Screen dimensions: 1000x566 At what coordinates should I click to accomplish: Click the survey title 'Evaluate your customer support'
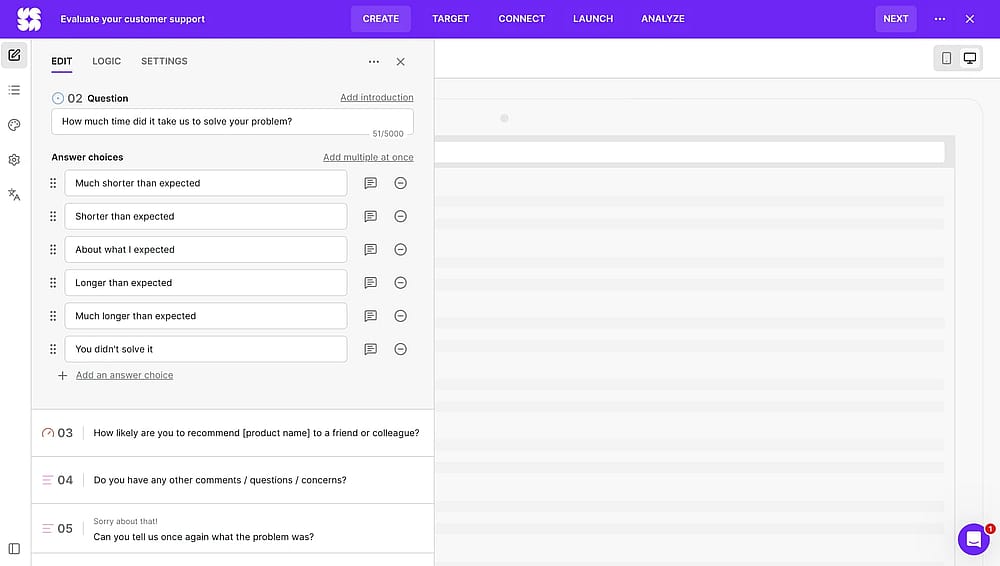click(x=133, y=19)
